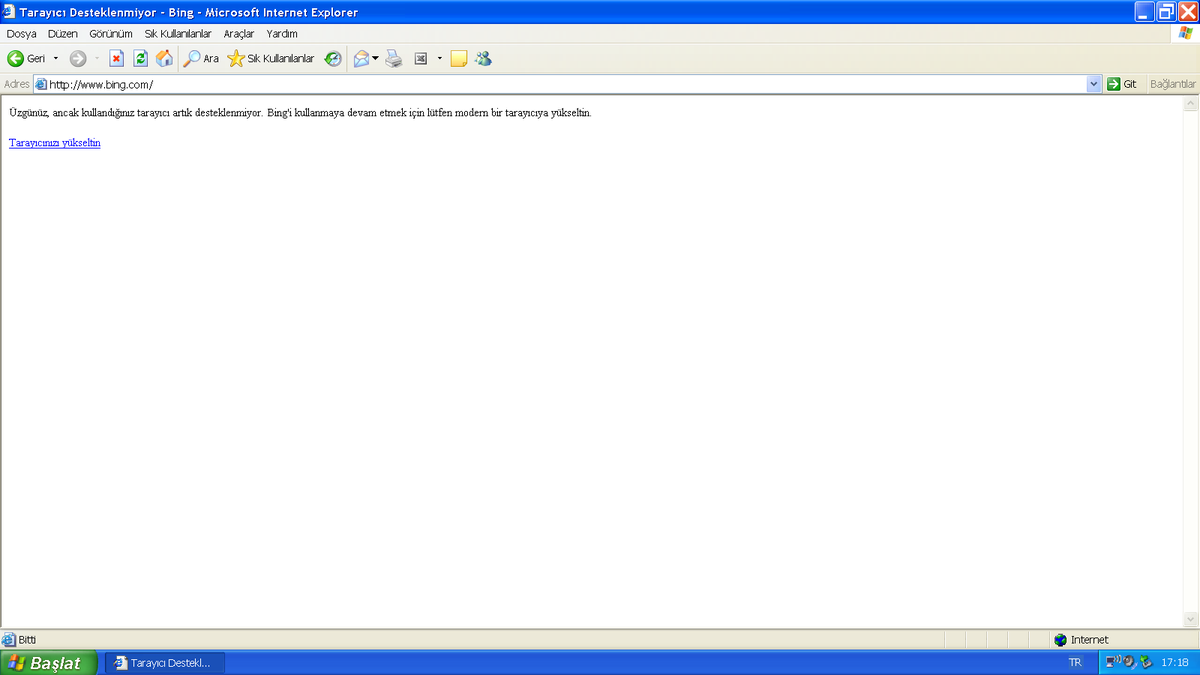The width and height of the screenshot is (1200, 675).
Task: Launch the Messenger people icon
Action: [483, 58]
